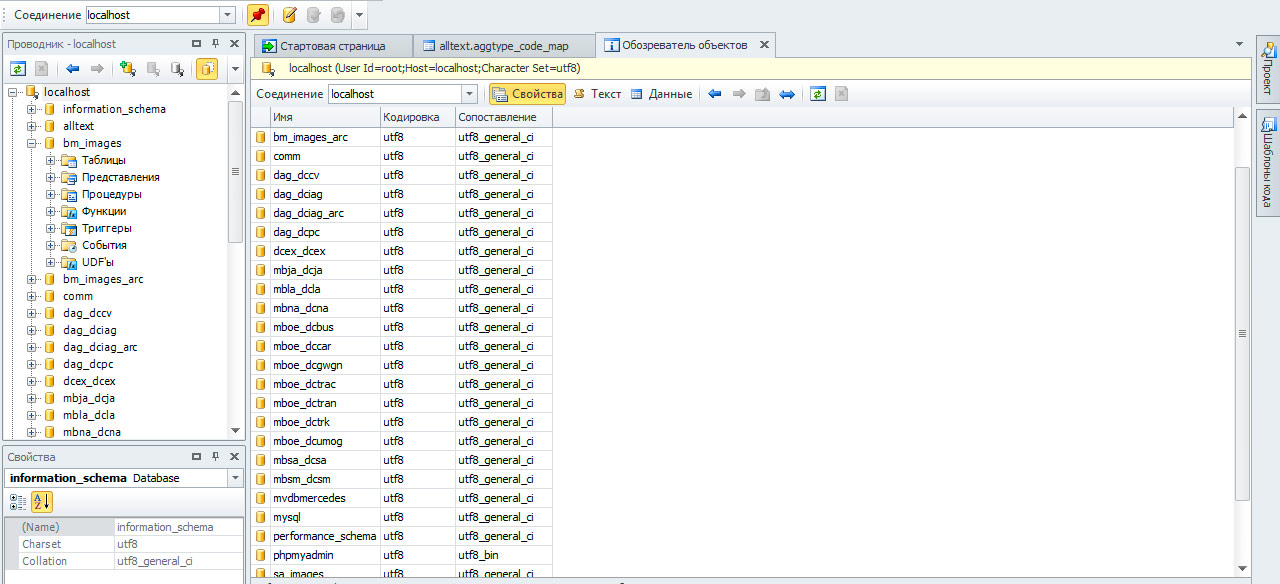1280x584 pixels.
Task: Select the События folder in tree
Action: 103,245
